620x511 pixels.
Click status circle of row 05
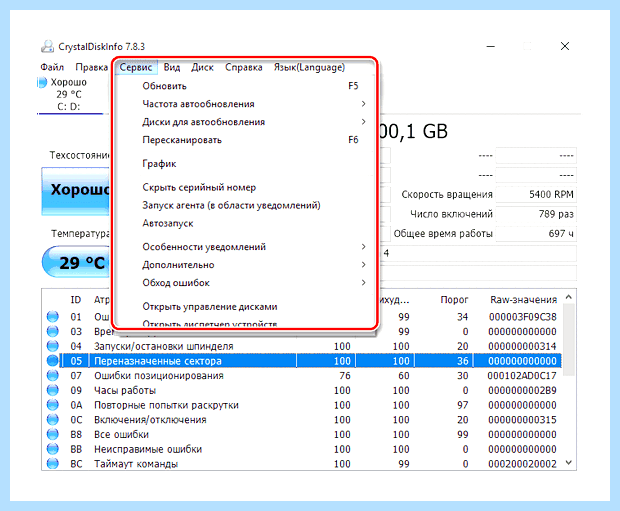tap(53, 361)
